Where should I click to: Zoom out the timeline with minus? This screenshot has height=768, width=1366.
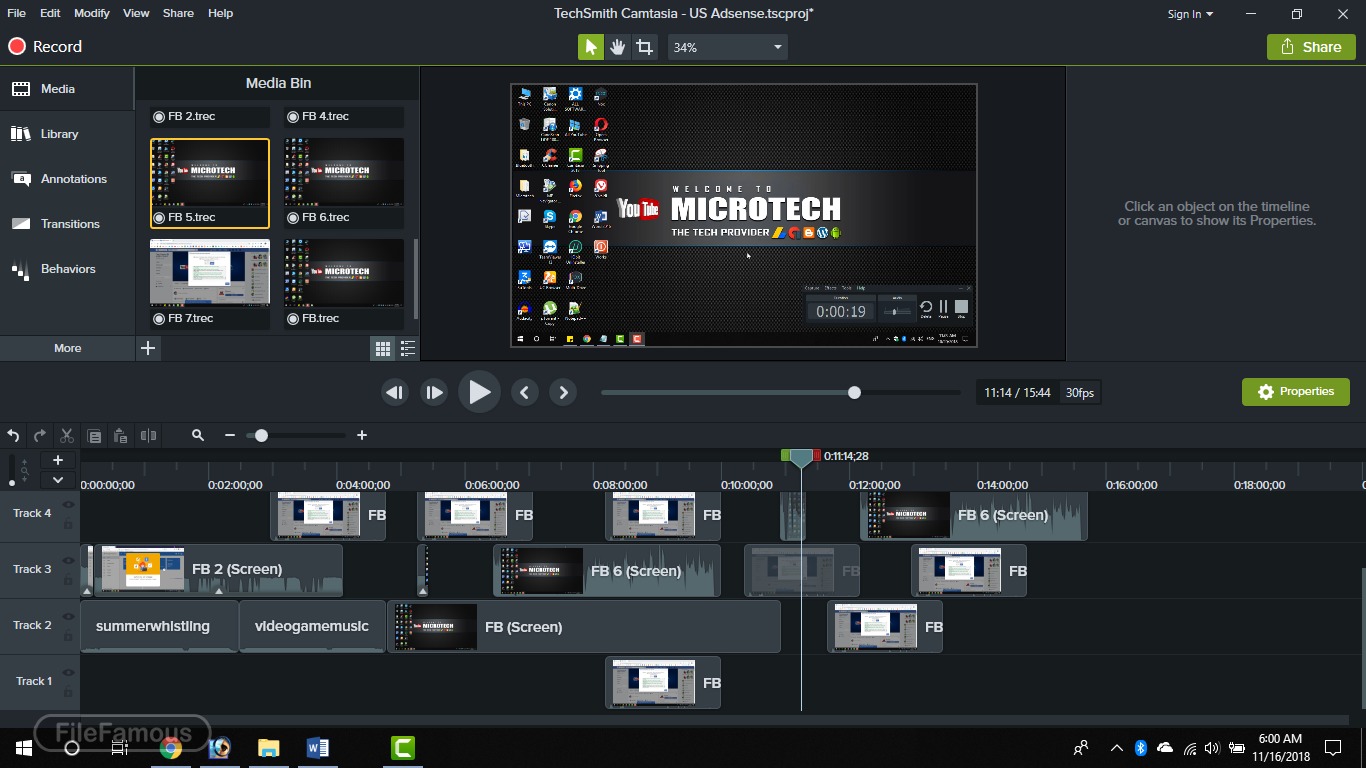click(x=230, y=435)
